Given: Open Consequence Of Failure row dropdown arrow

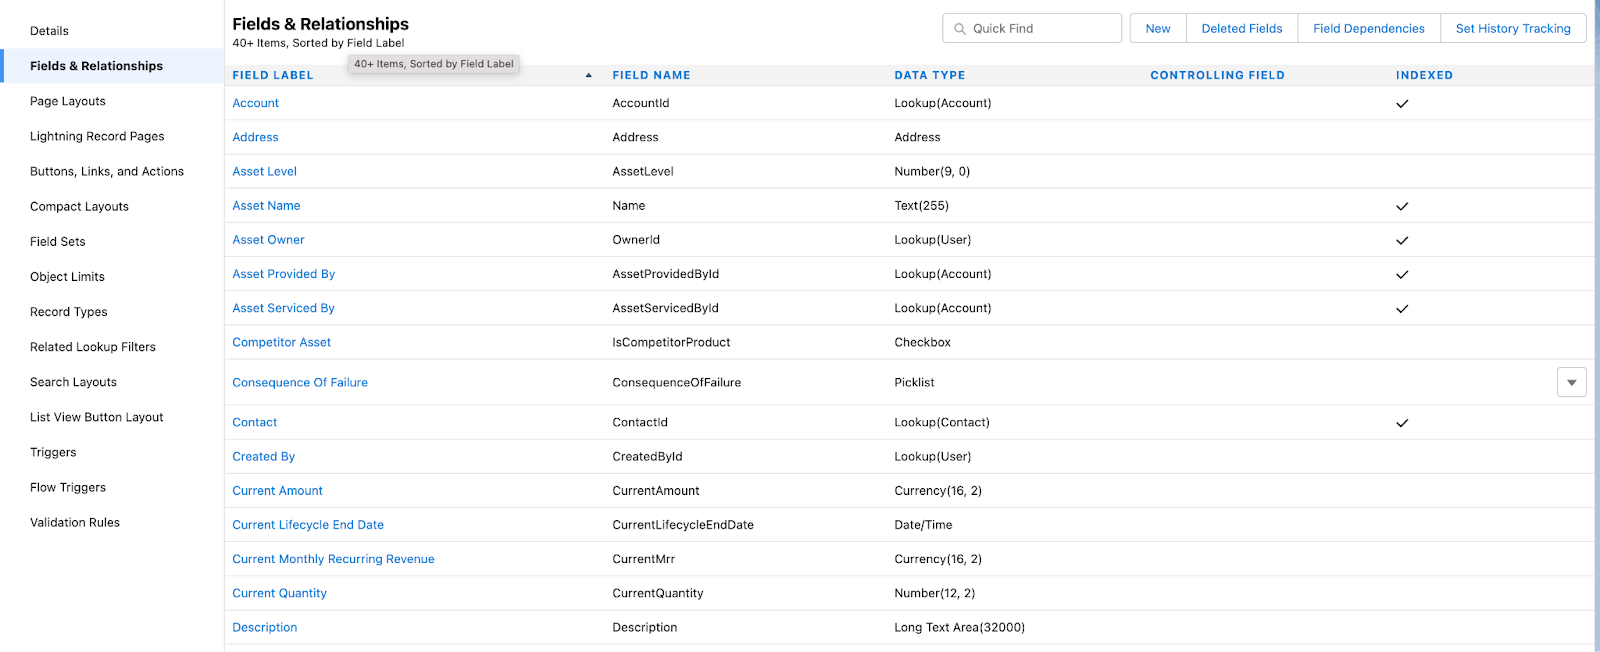Looking at the screenshot, I should tap(1571, 382).
